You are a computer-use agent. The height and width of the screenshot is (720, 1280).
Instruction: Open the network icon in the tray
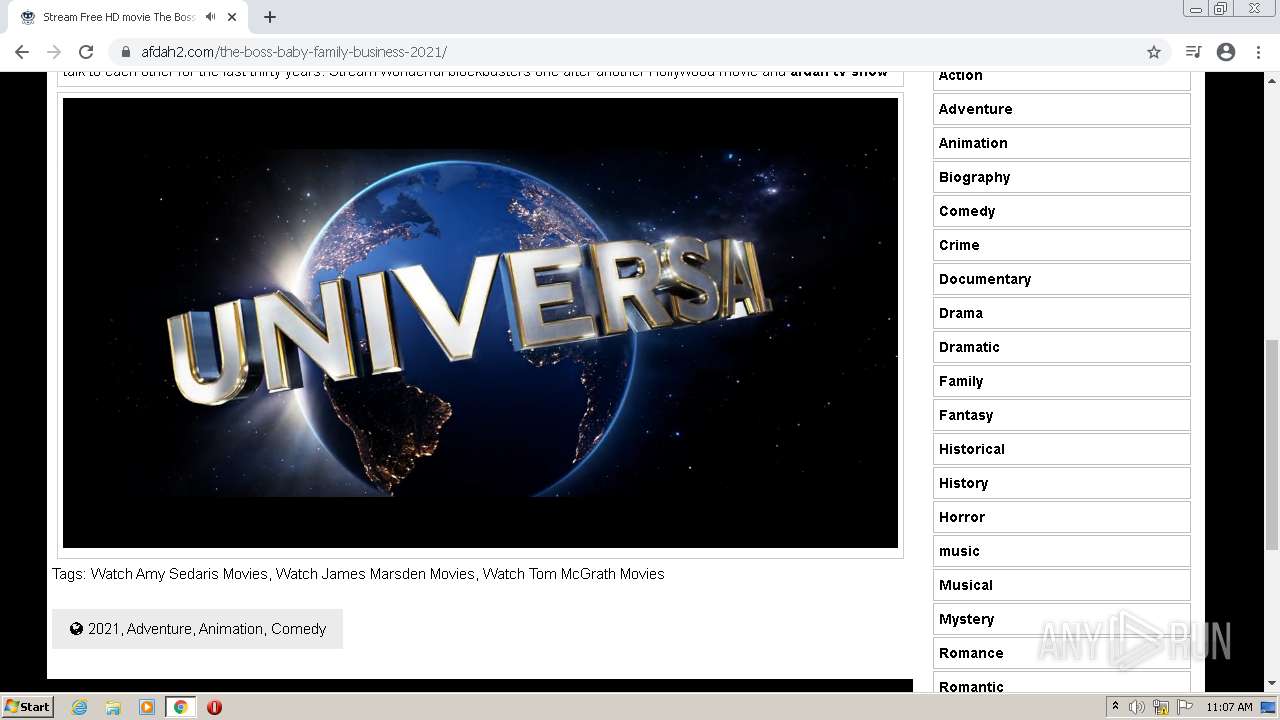1161,707
